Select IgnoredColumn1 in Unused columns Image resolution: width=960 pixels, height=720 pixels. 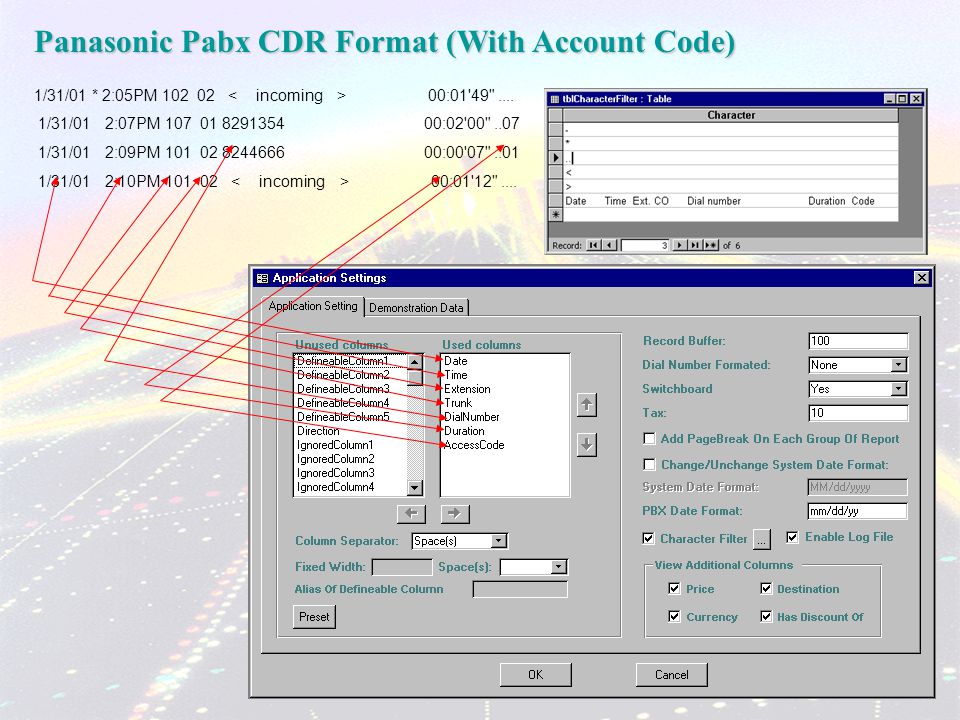click(350, 445)
